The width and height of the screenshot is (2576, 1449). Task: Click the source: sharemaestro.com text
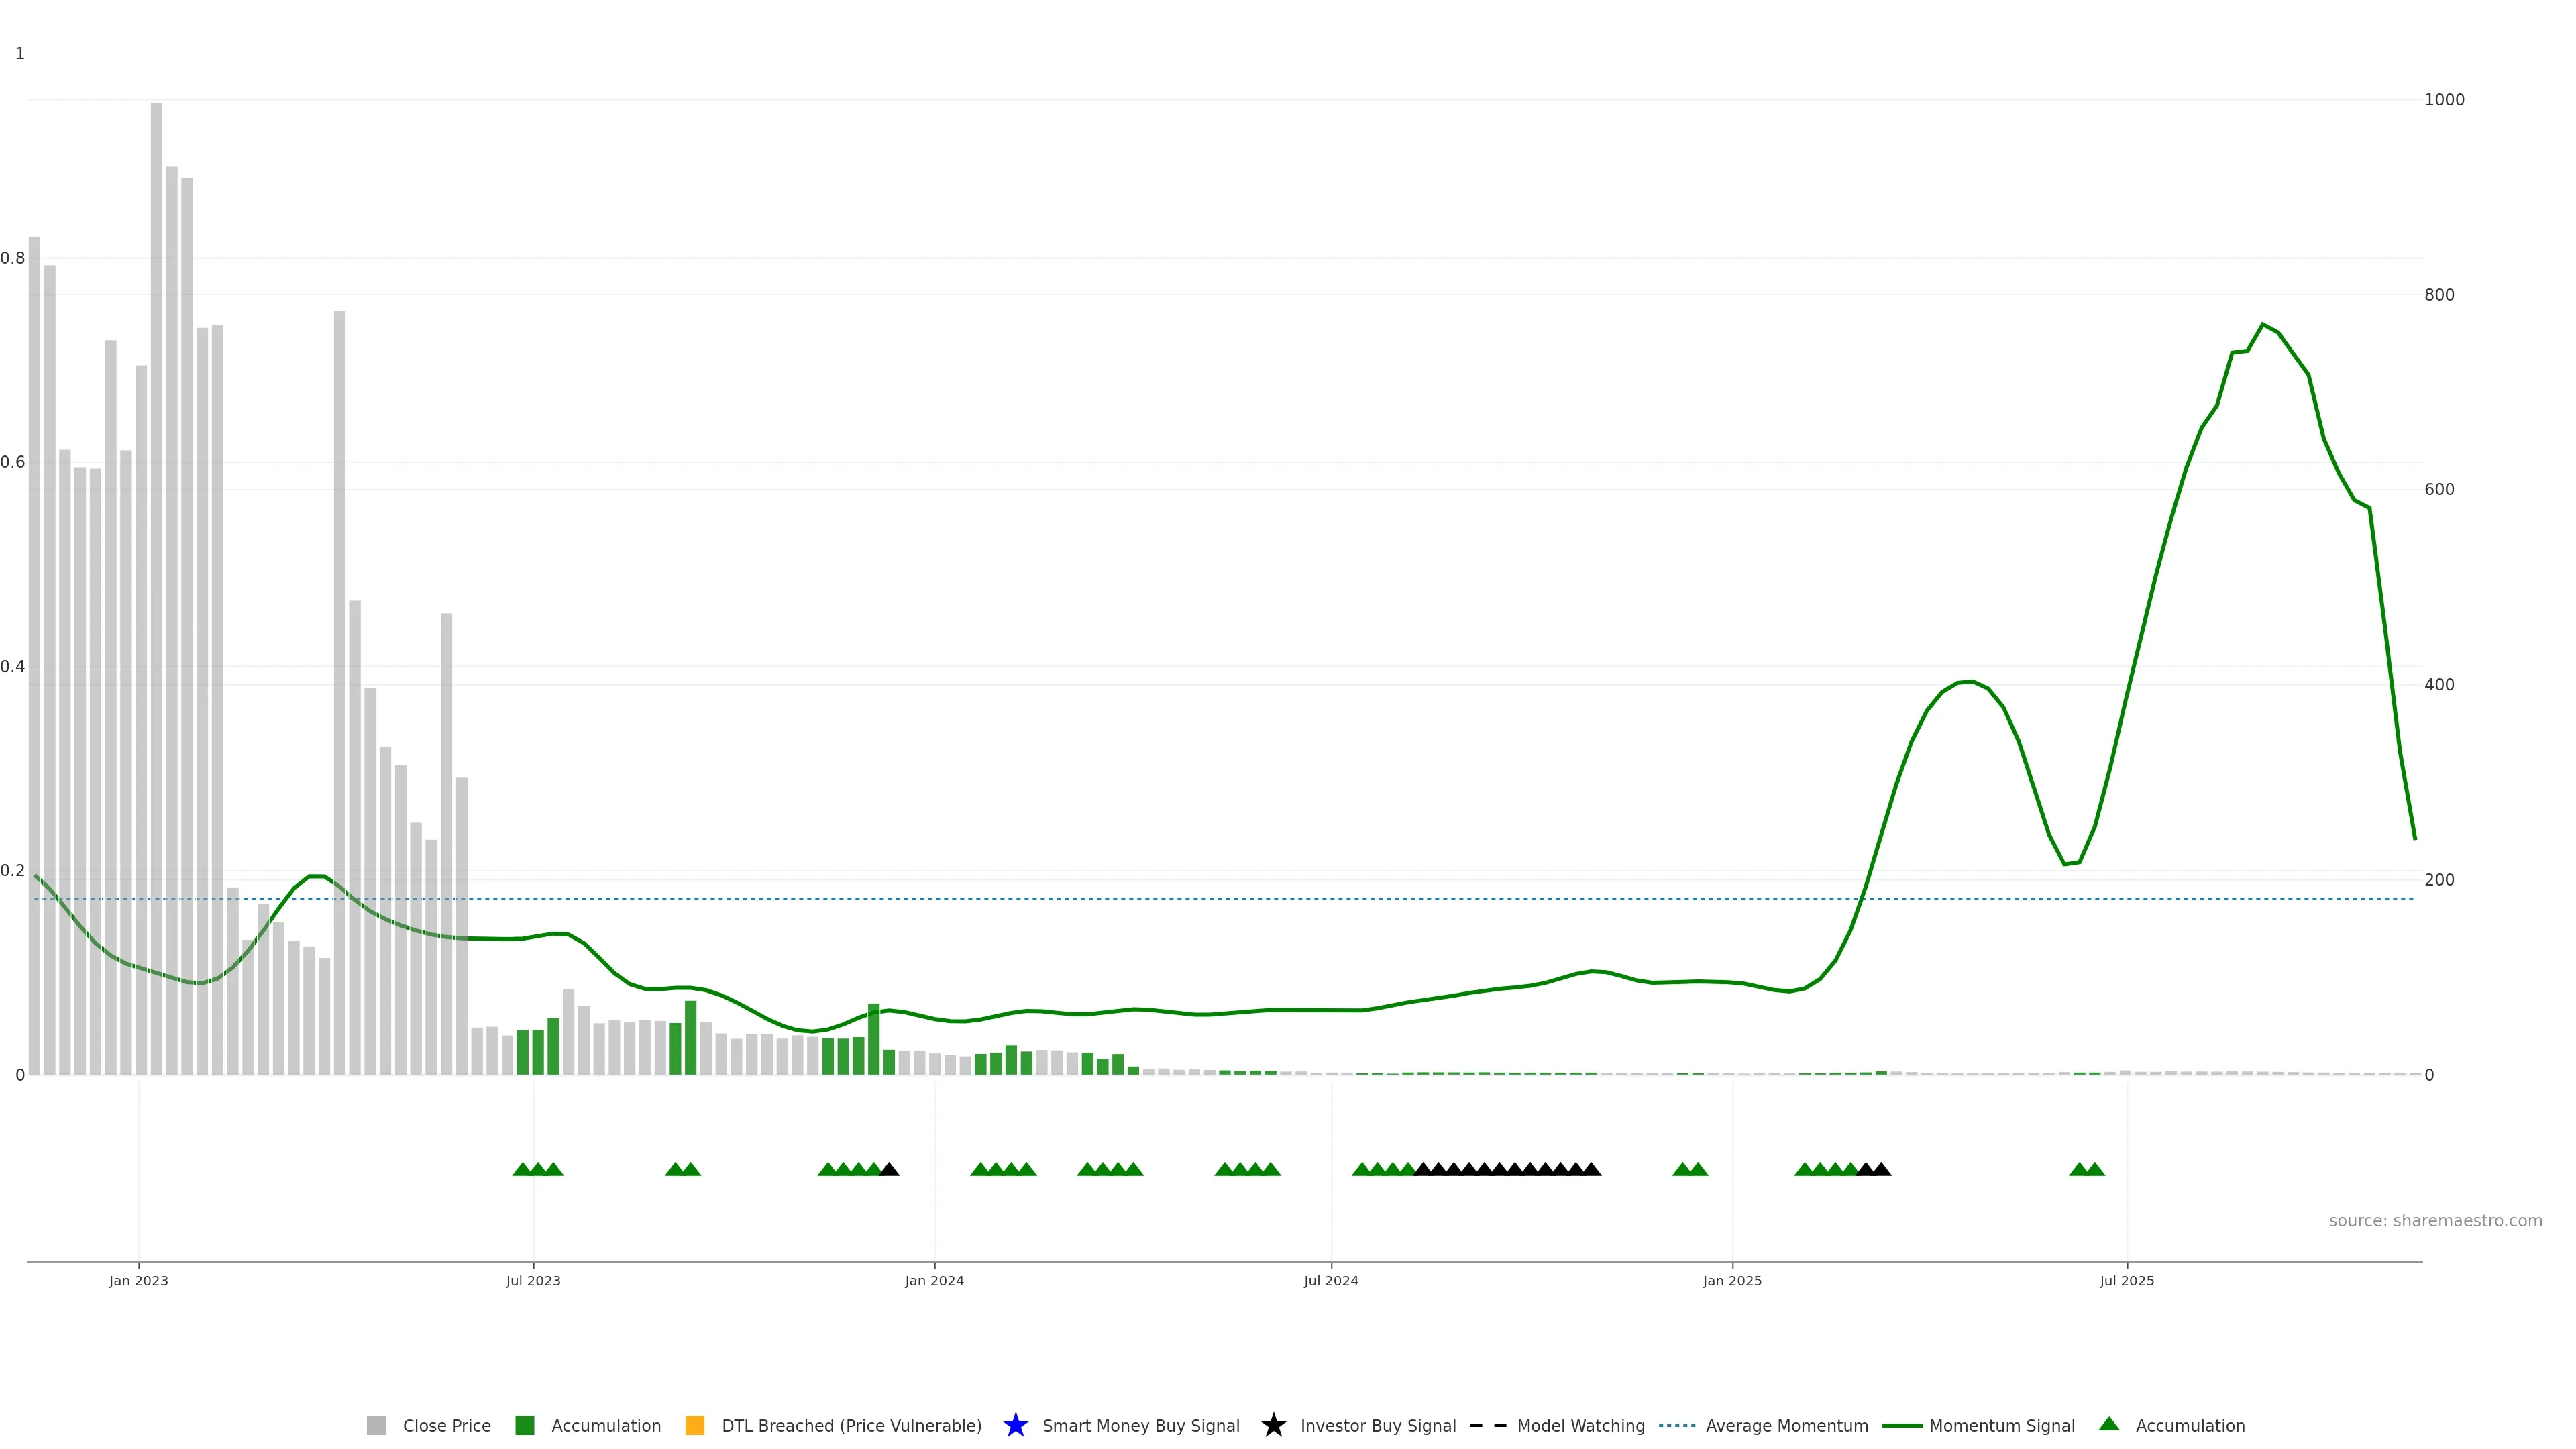coord(2435,1220)
